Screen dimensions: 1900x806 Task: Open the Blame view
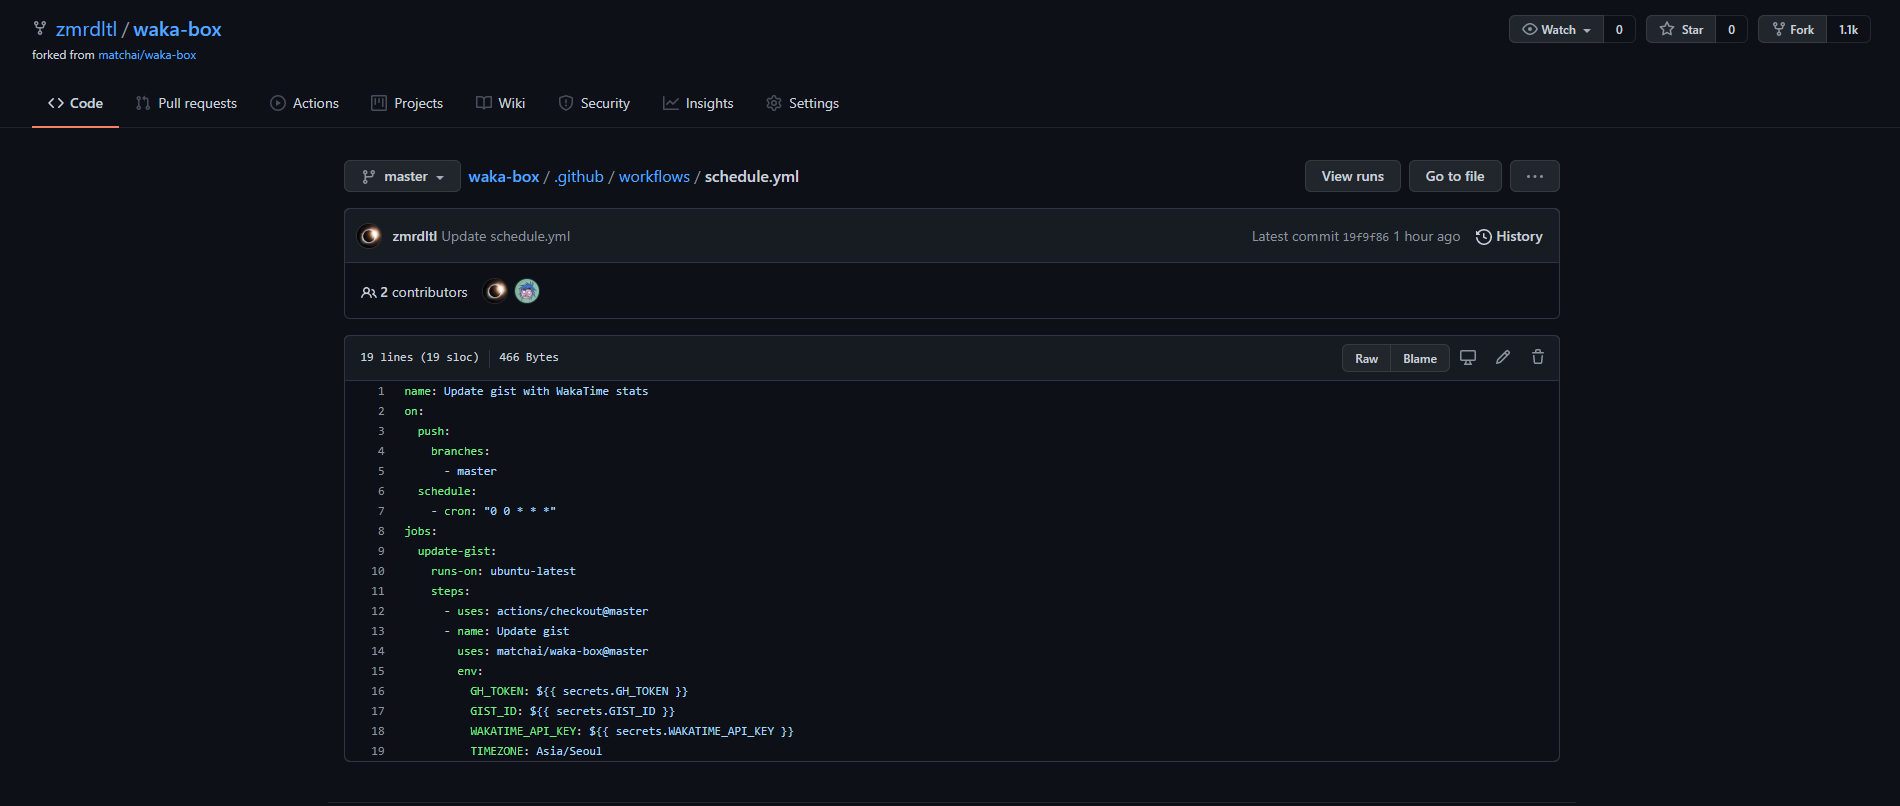pos(1420,358)
